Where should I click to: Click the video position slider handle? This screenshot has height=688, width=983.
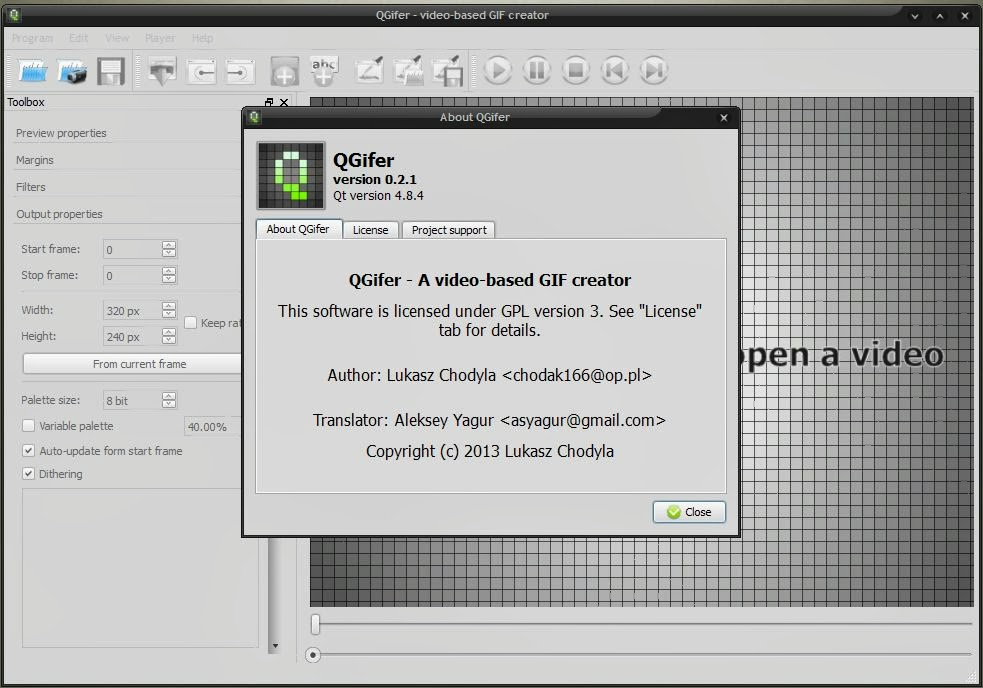click(x=315, y=623)
